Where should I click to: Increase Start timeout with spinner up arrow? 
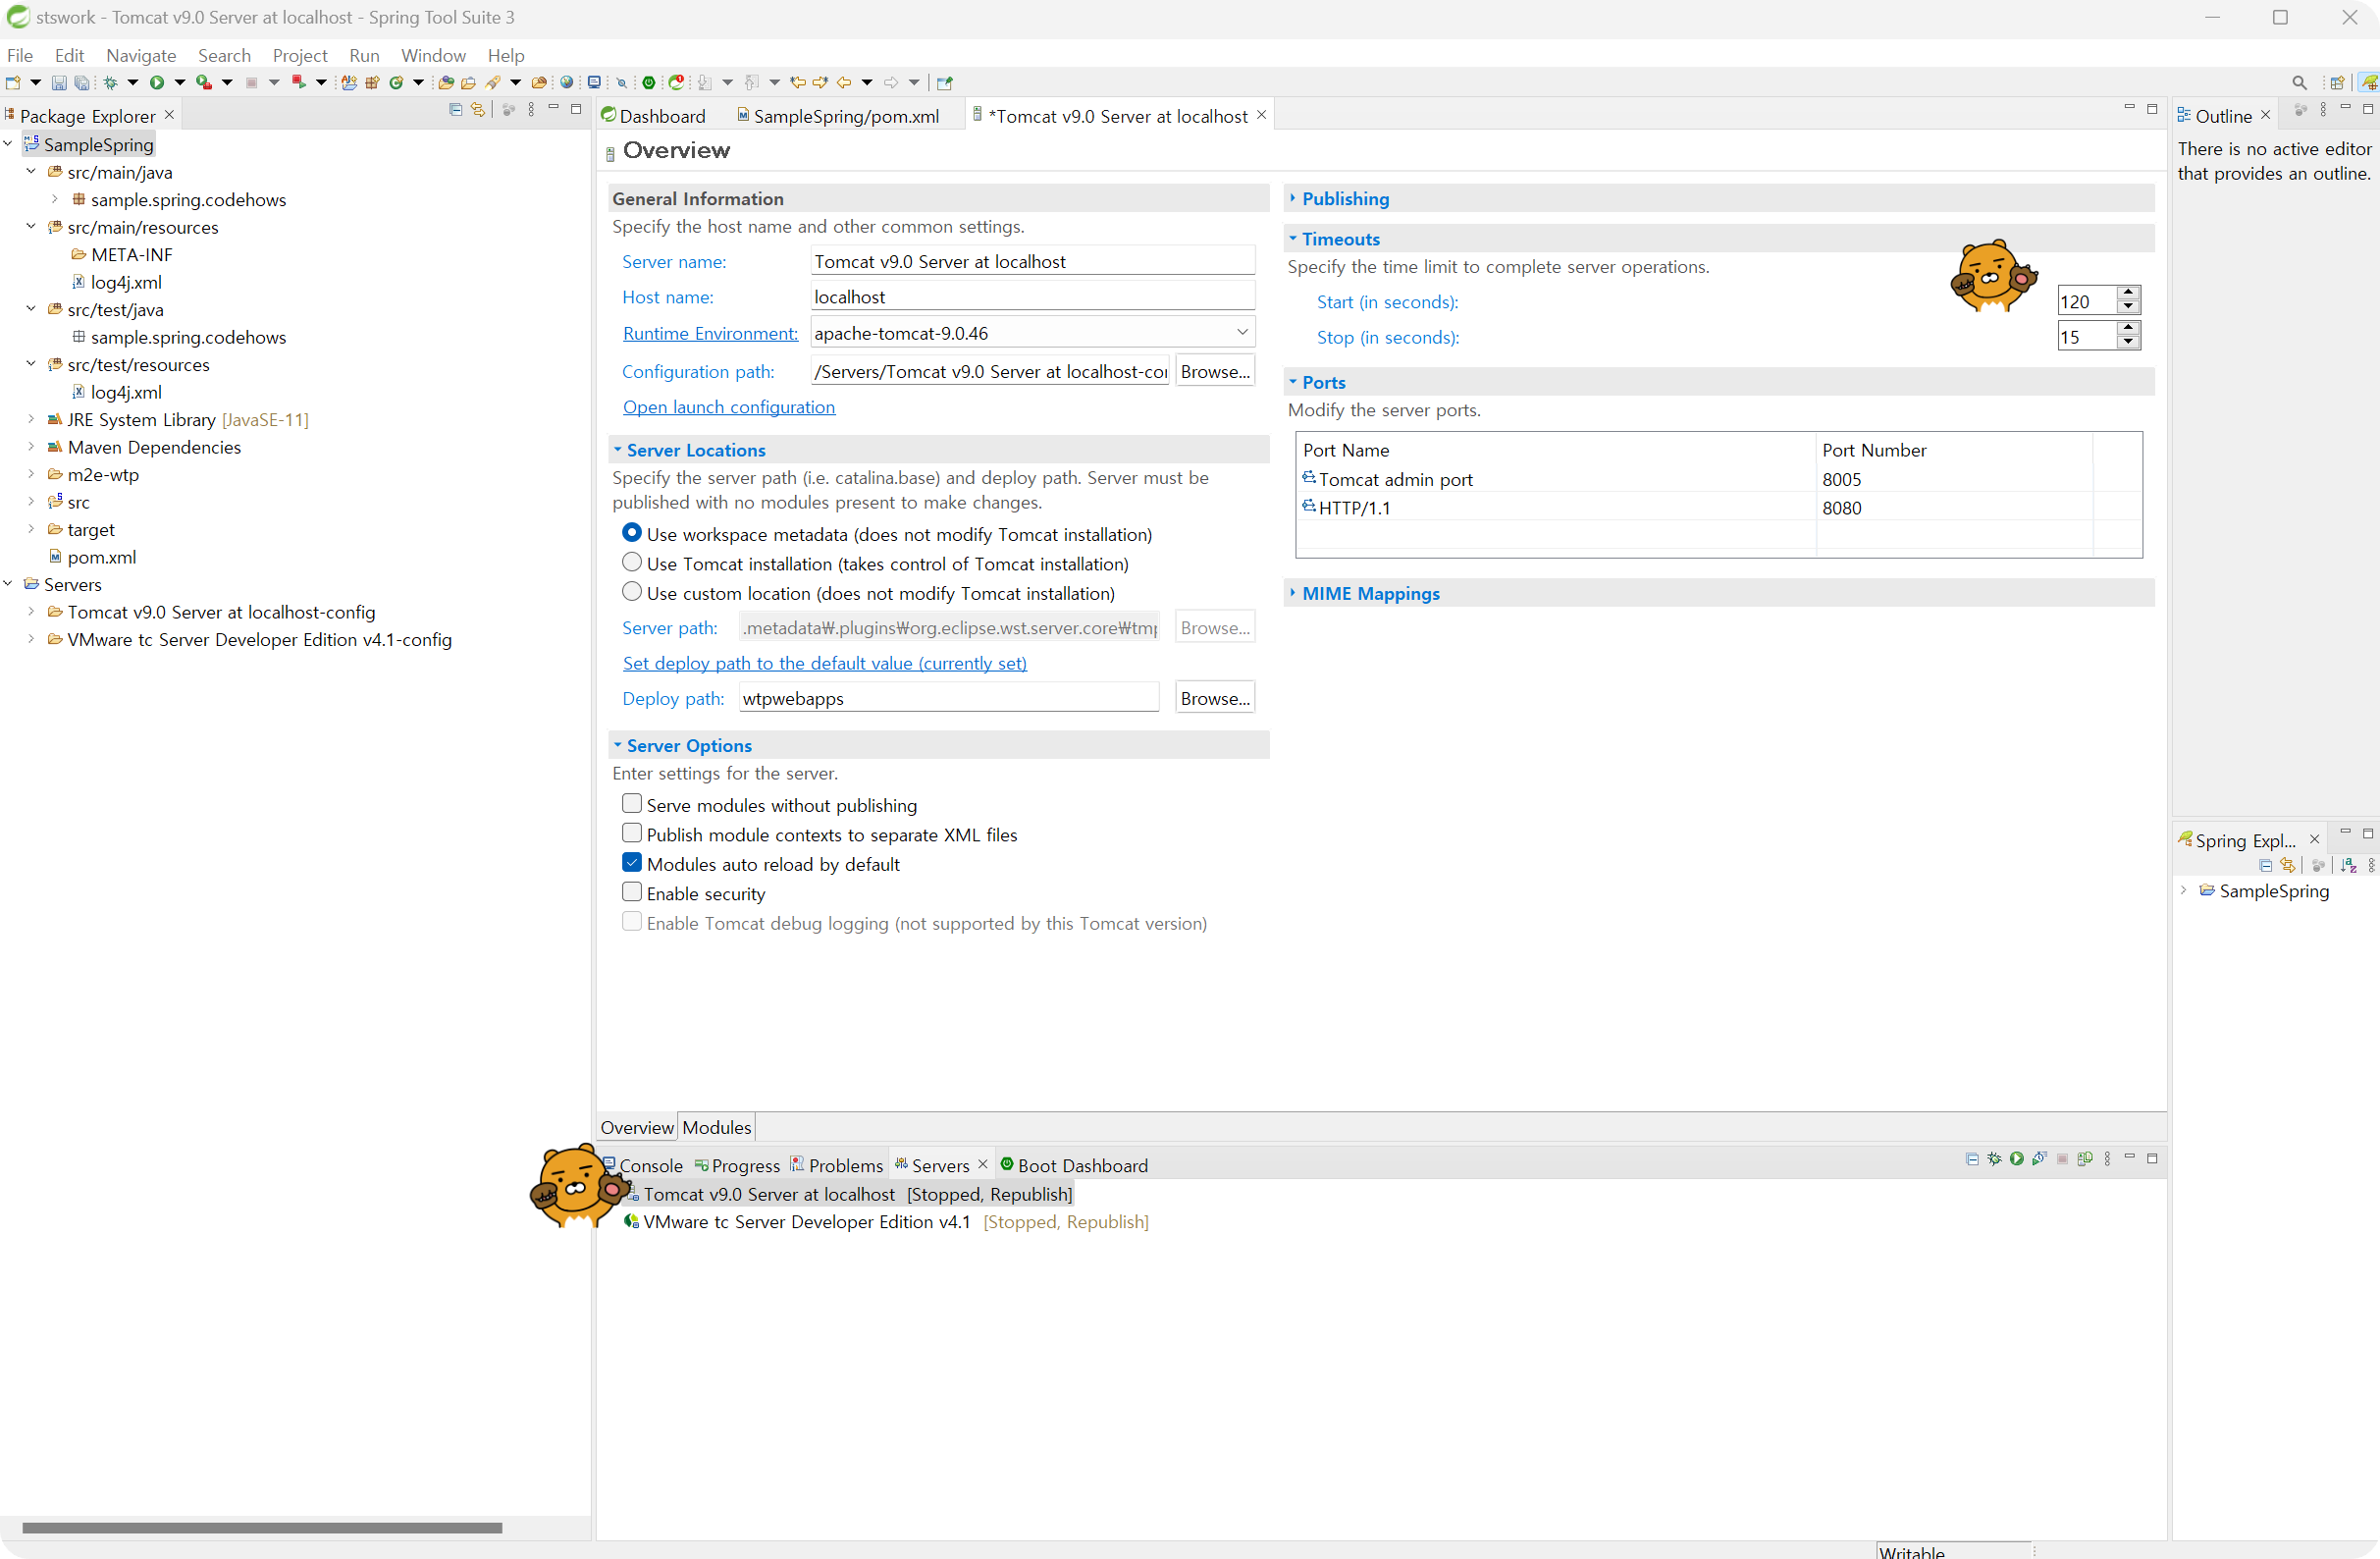(x=2128, y=293)
